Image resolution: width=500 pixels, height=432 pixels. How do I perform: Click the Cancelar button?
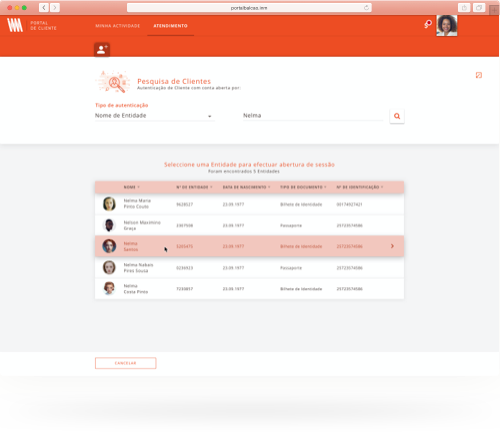[126, 363]
